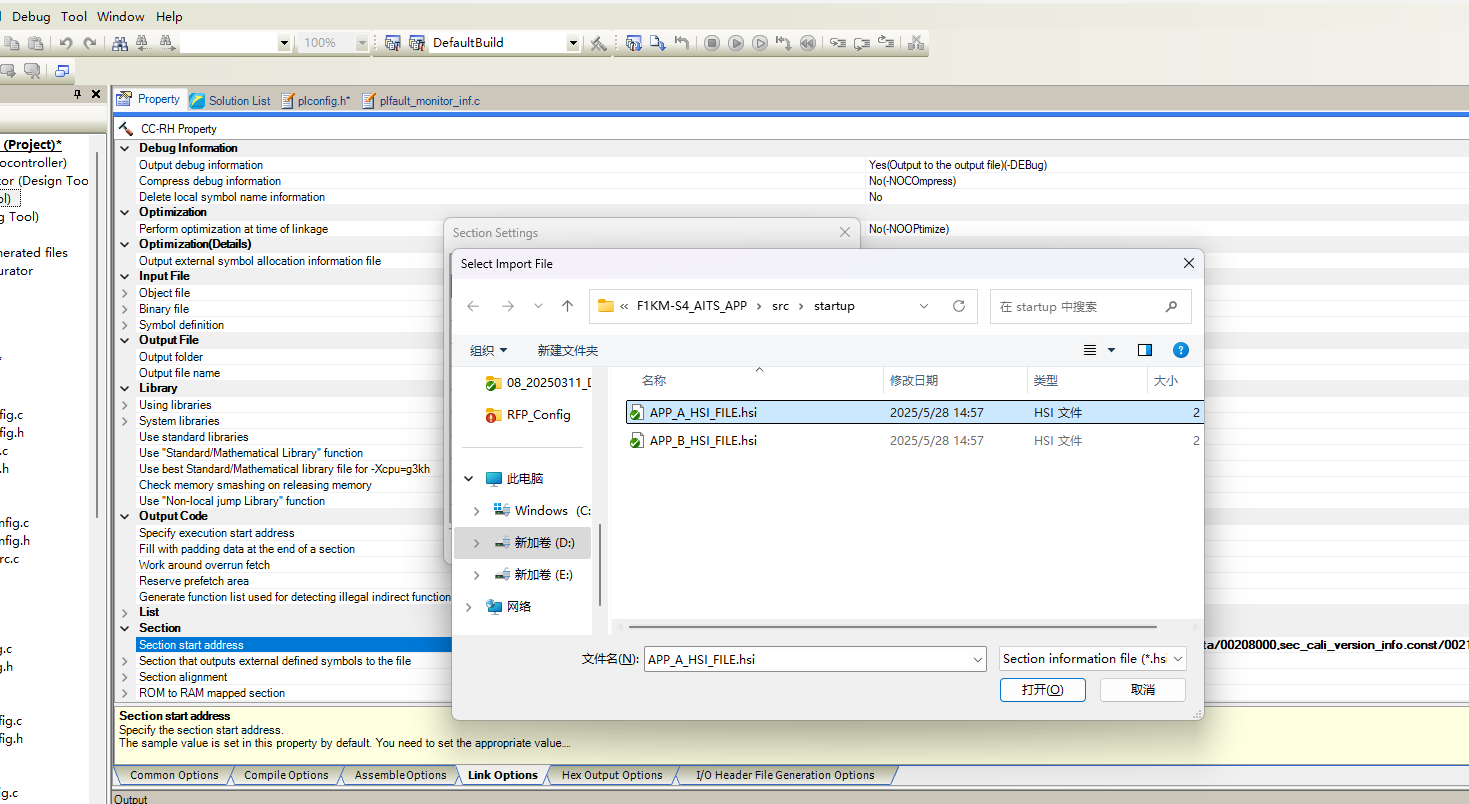The image size is (1469, 804).
Task: Refresh the startup folder listing
Action: tap(959, 306)
